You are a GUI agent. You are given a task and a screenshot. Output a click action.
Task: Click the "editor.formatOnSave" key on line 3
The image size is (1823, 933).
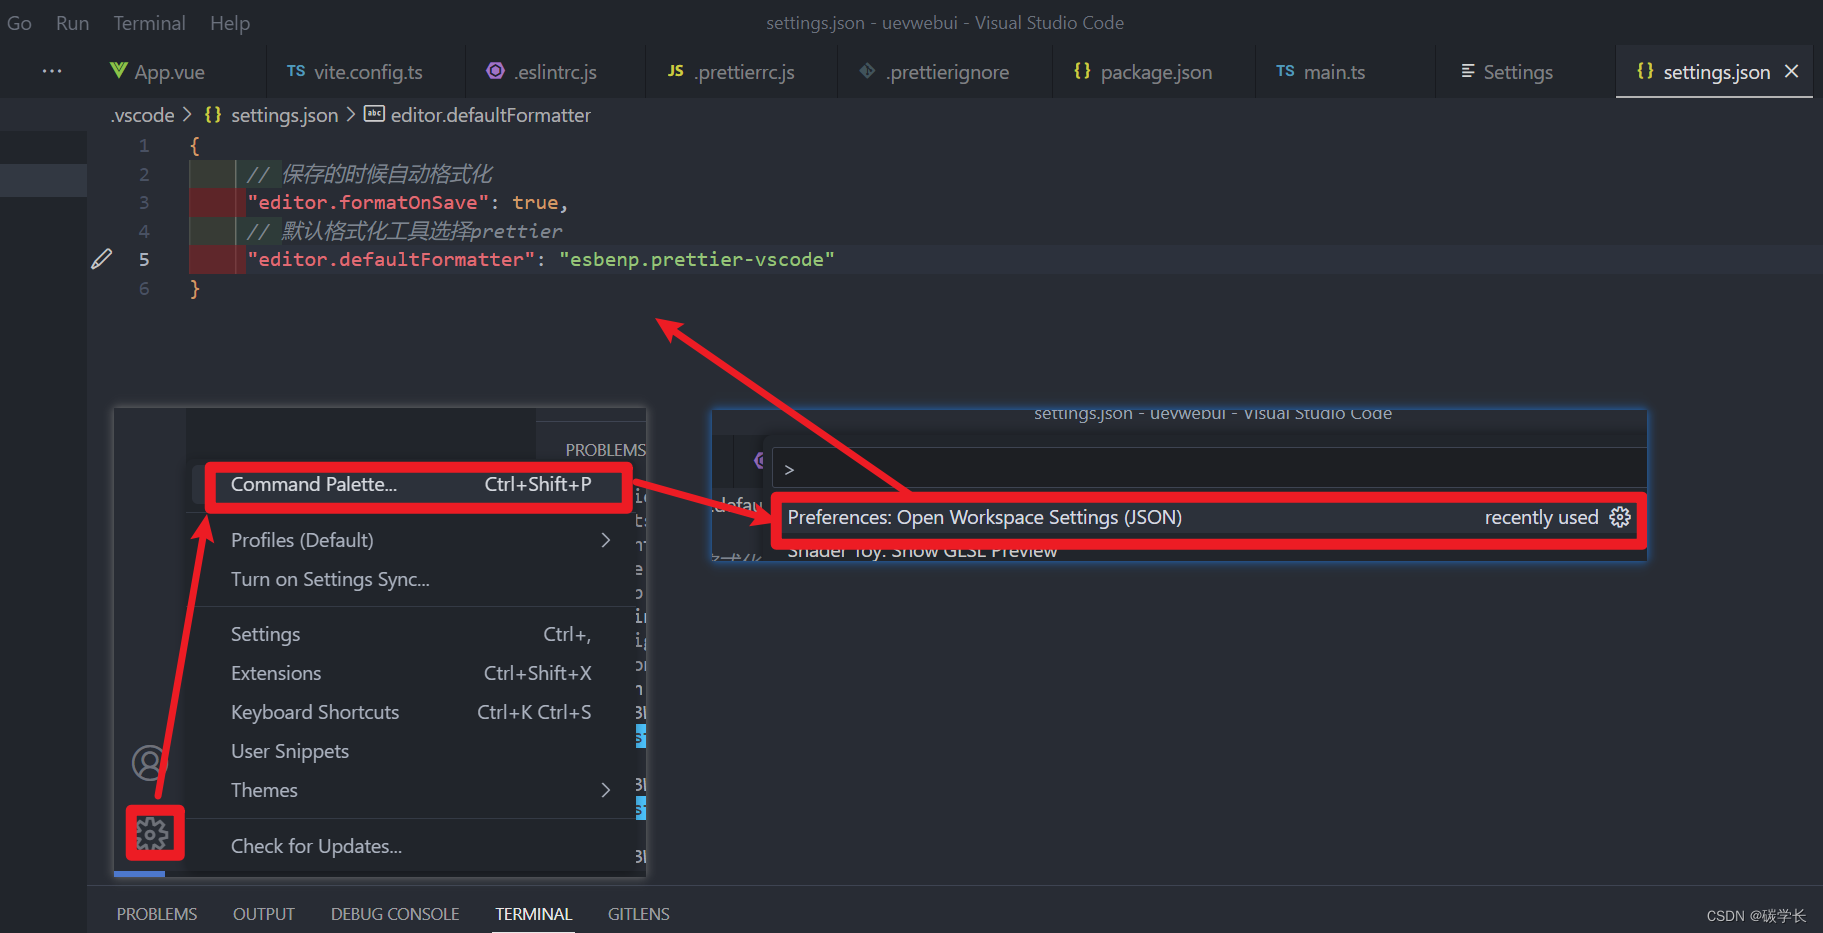click(x=368, y=202)
